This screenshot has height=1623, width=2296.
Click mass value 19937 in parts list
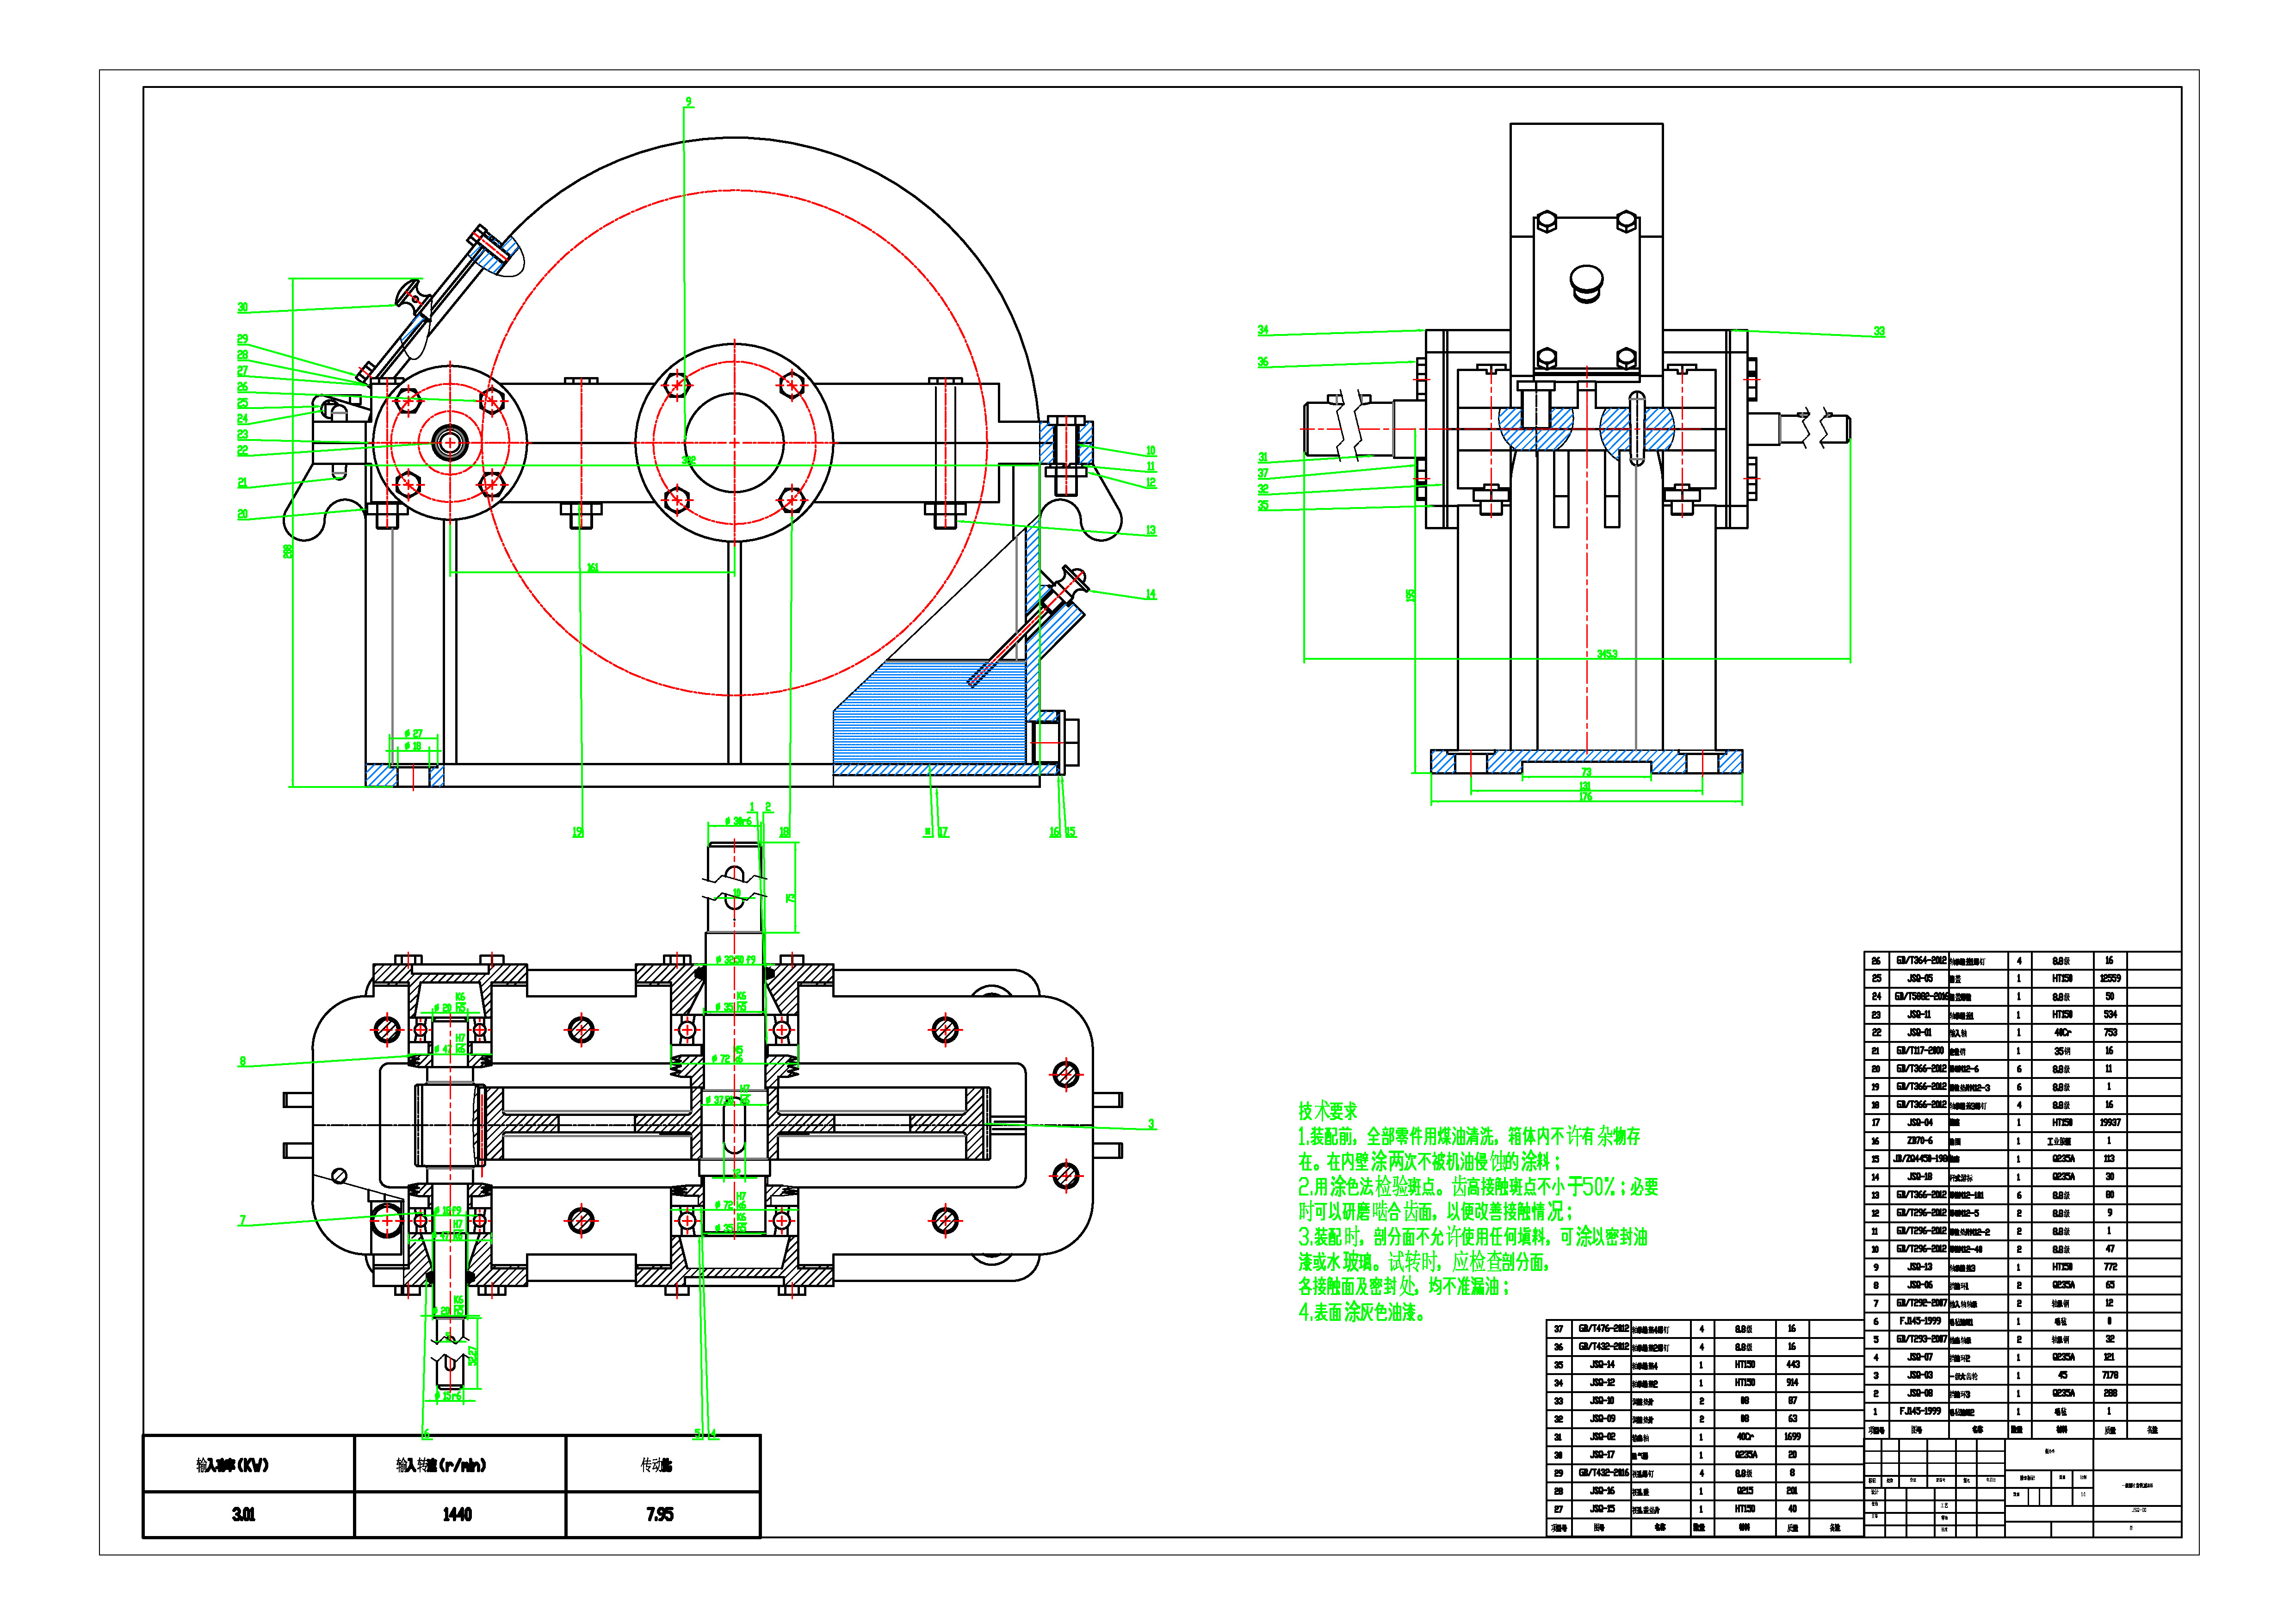pos(2110,1123)
